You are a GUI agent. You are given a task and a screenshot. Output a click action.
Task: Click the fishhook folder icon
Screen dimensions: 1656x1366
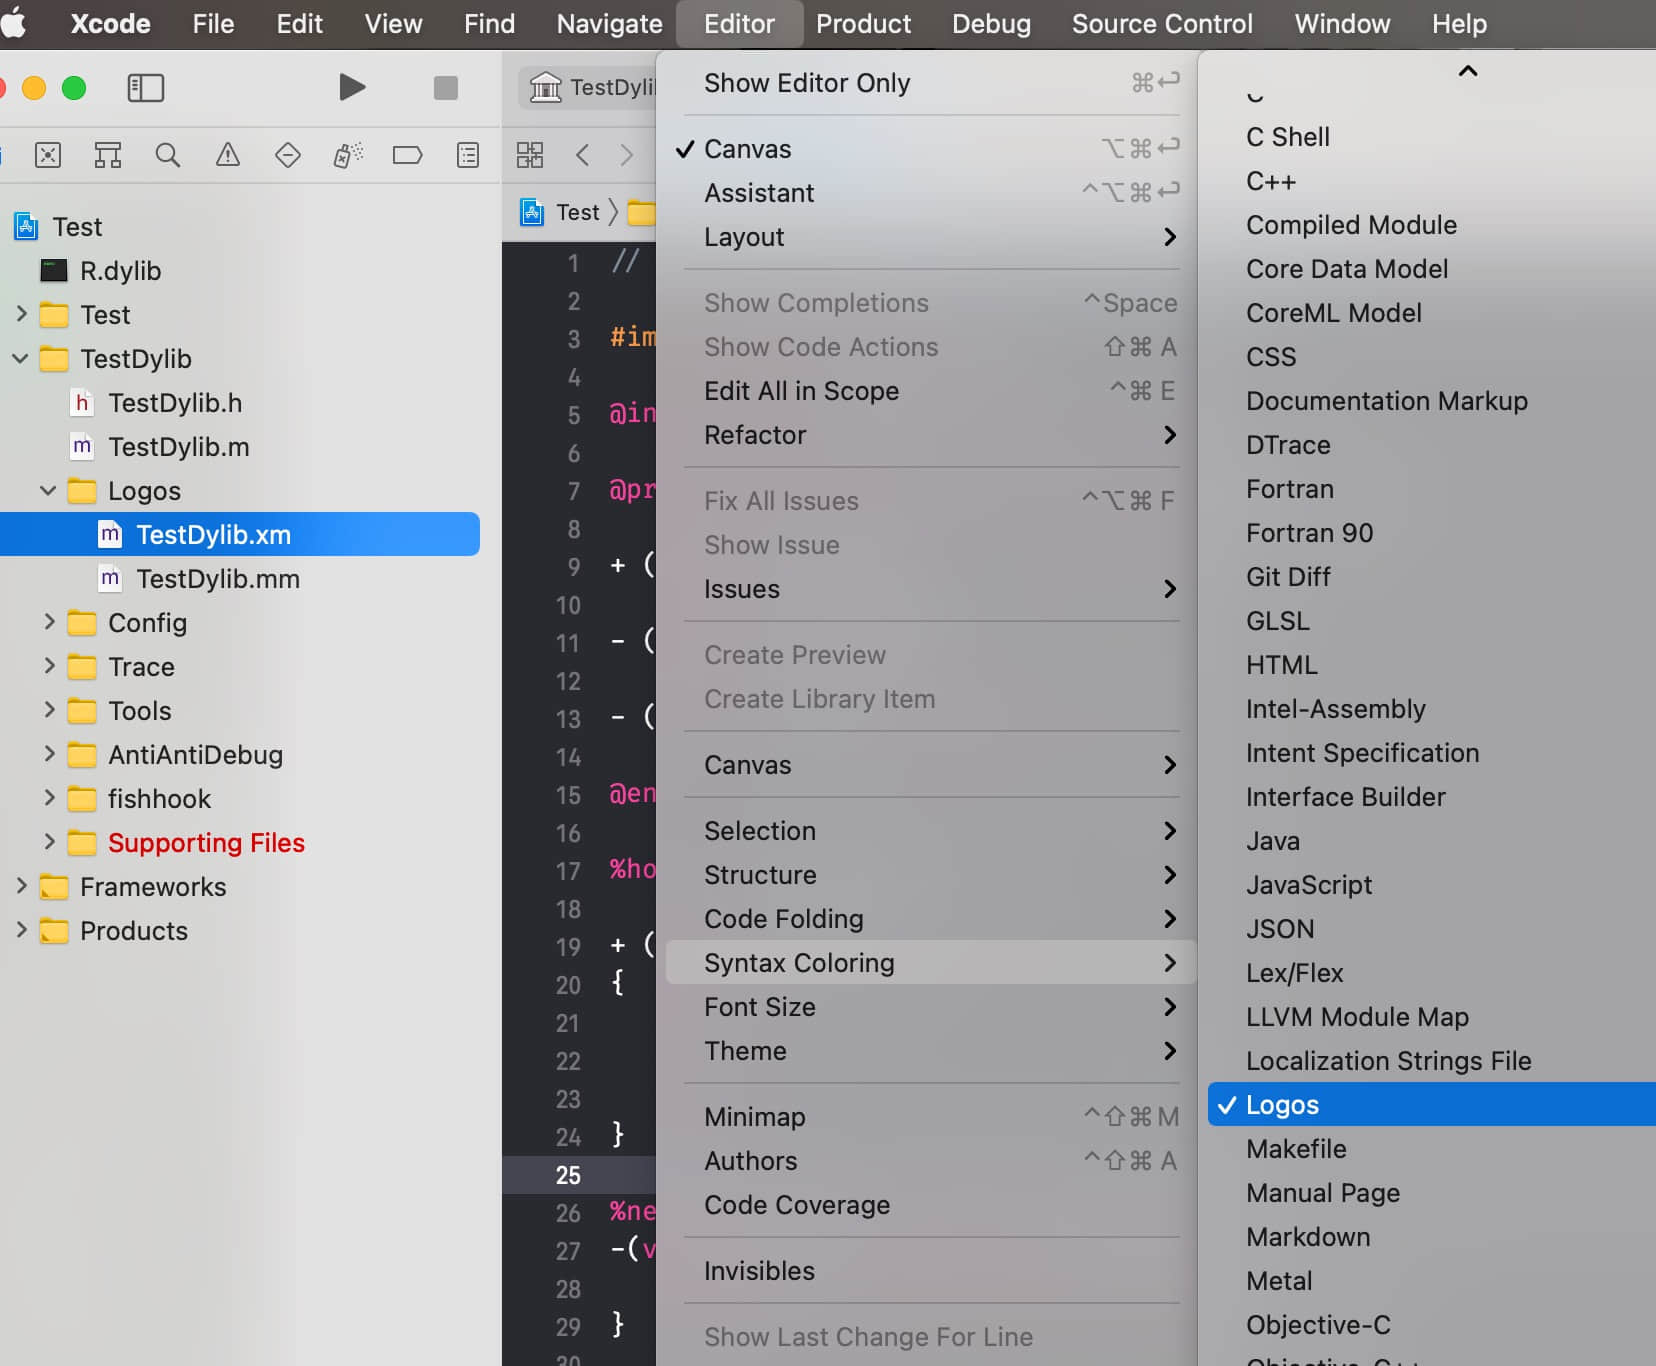(82, 799)
